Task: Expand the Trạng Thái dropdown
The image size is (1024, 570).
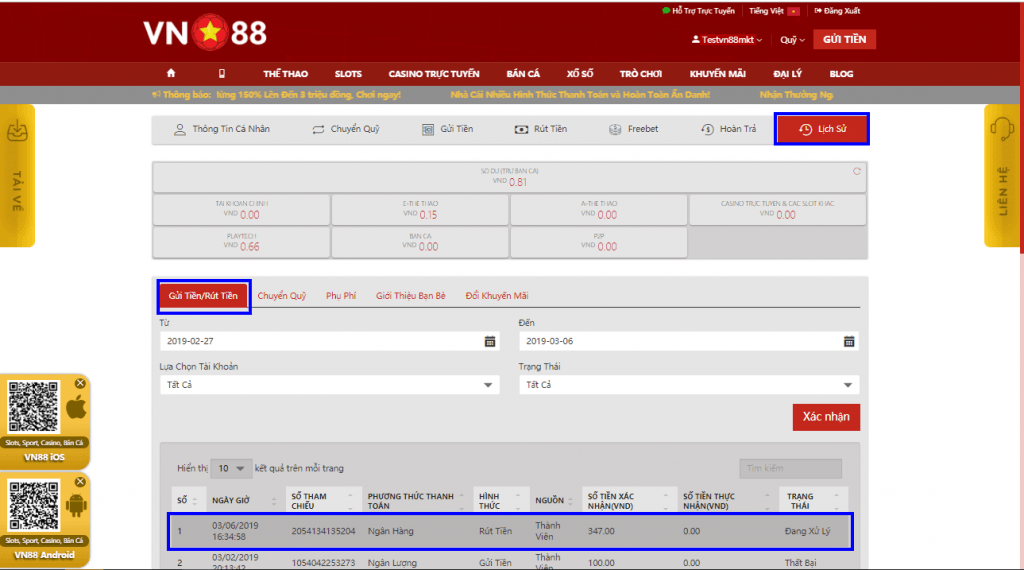Action: 849,385
